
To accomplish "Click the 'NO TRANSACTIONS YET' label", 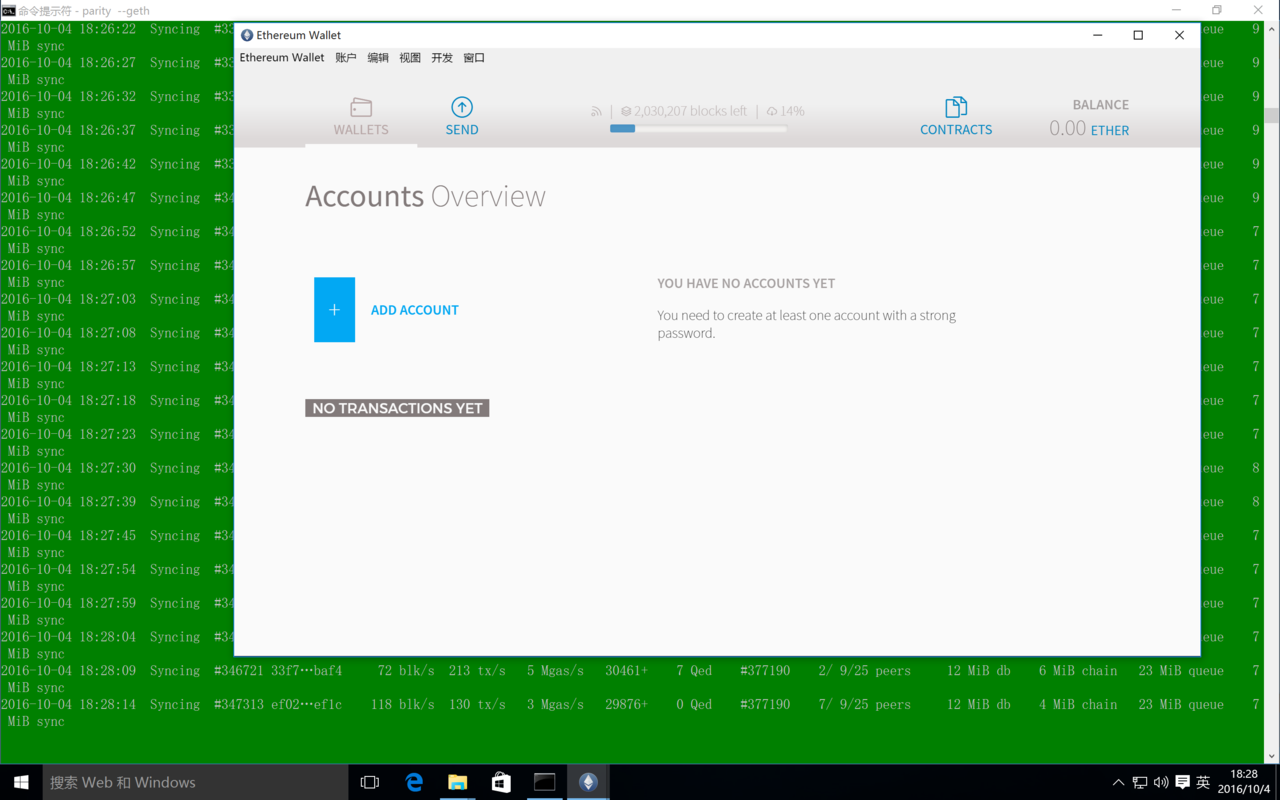I will click(397, 408).
